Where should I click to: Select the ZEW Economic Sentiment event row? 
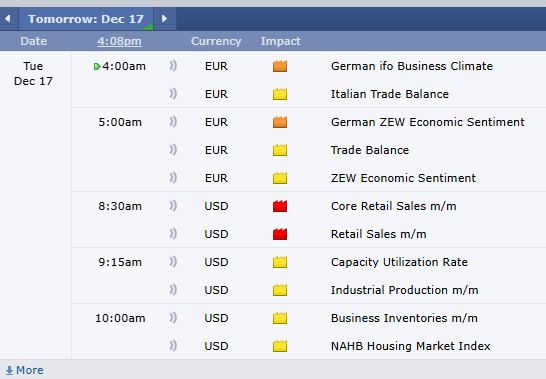point(309,178)
